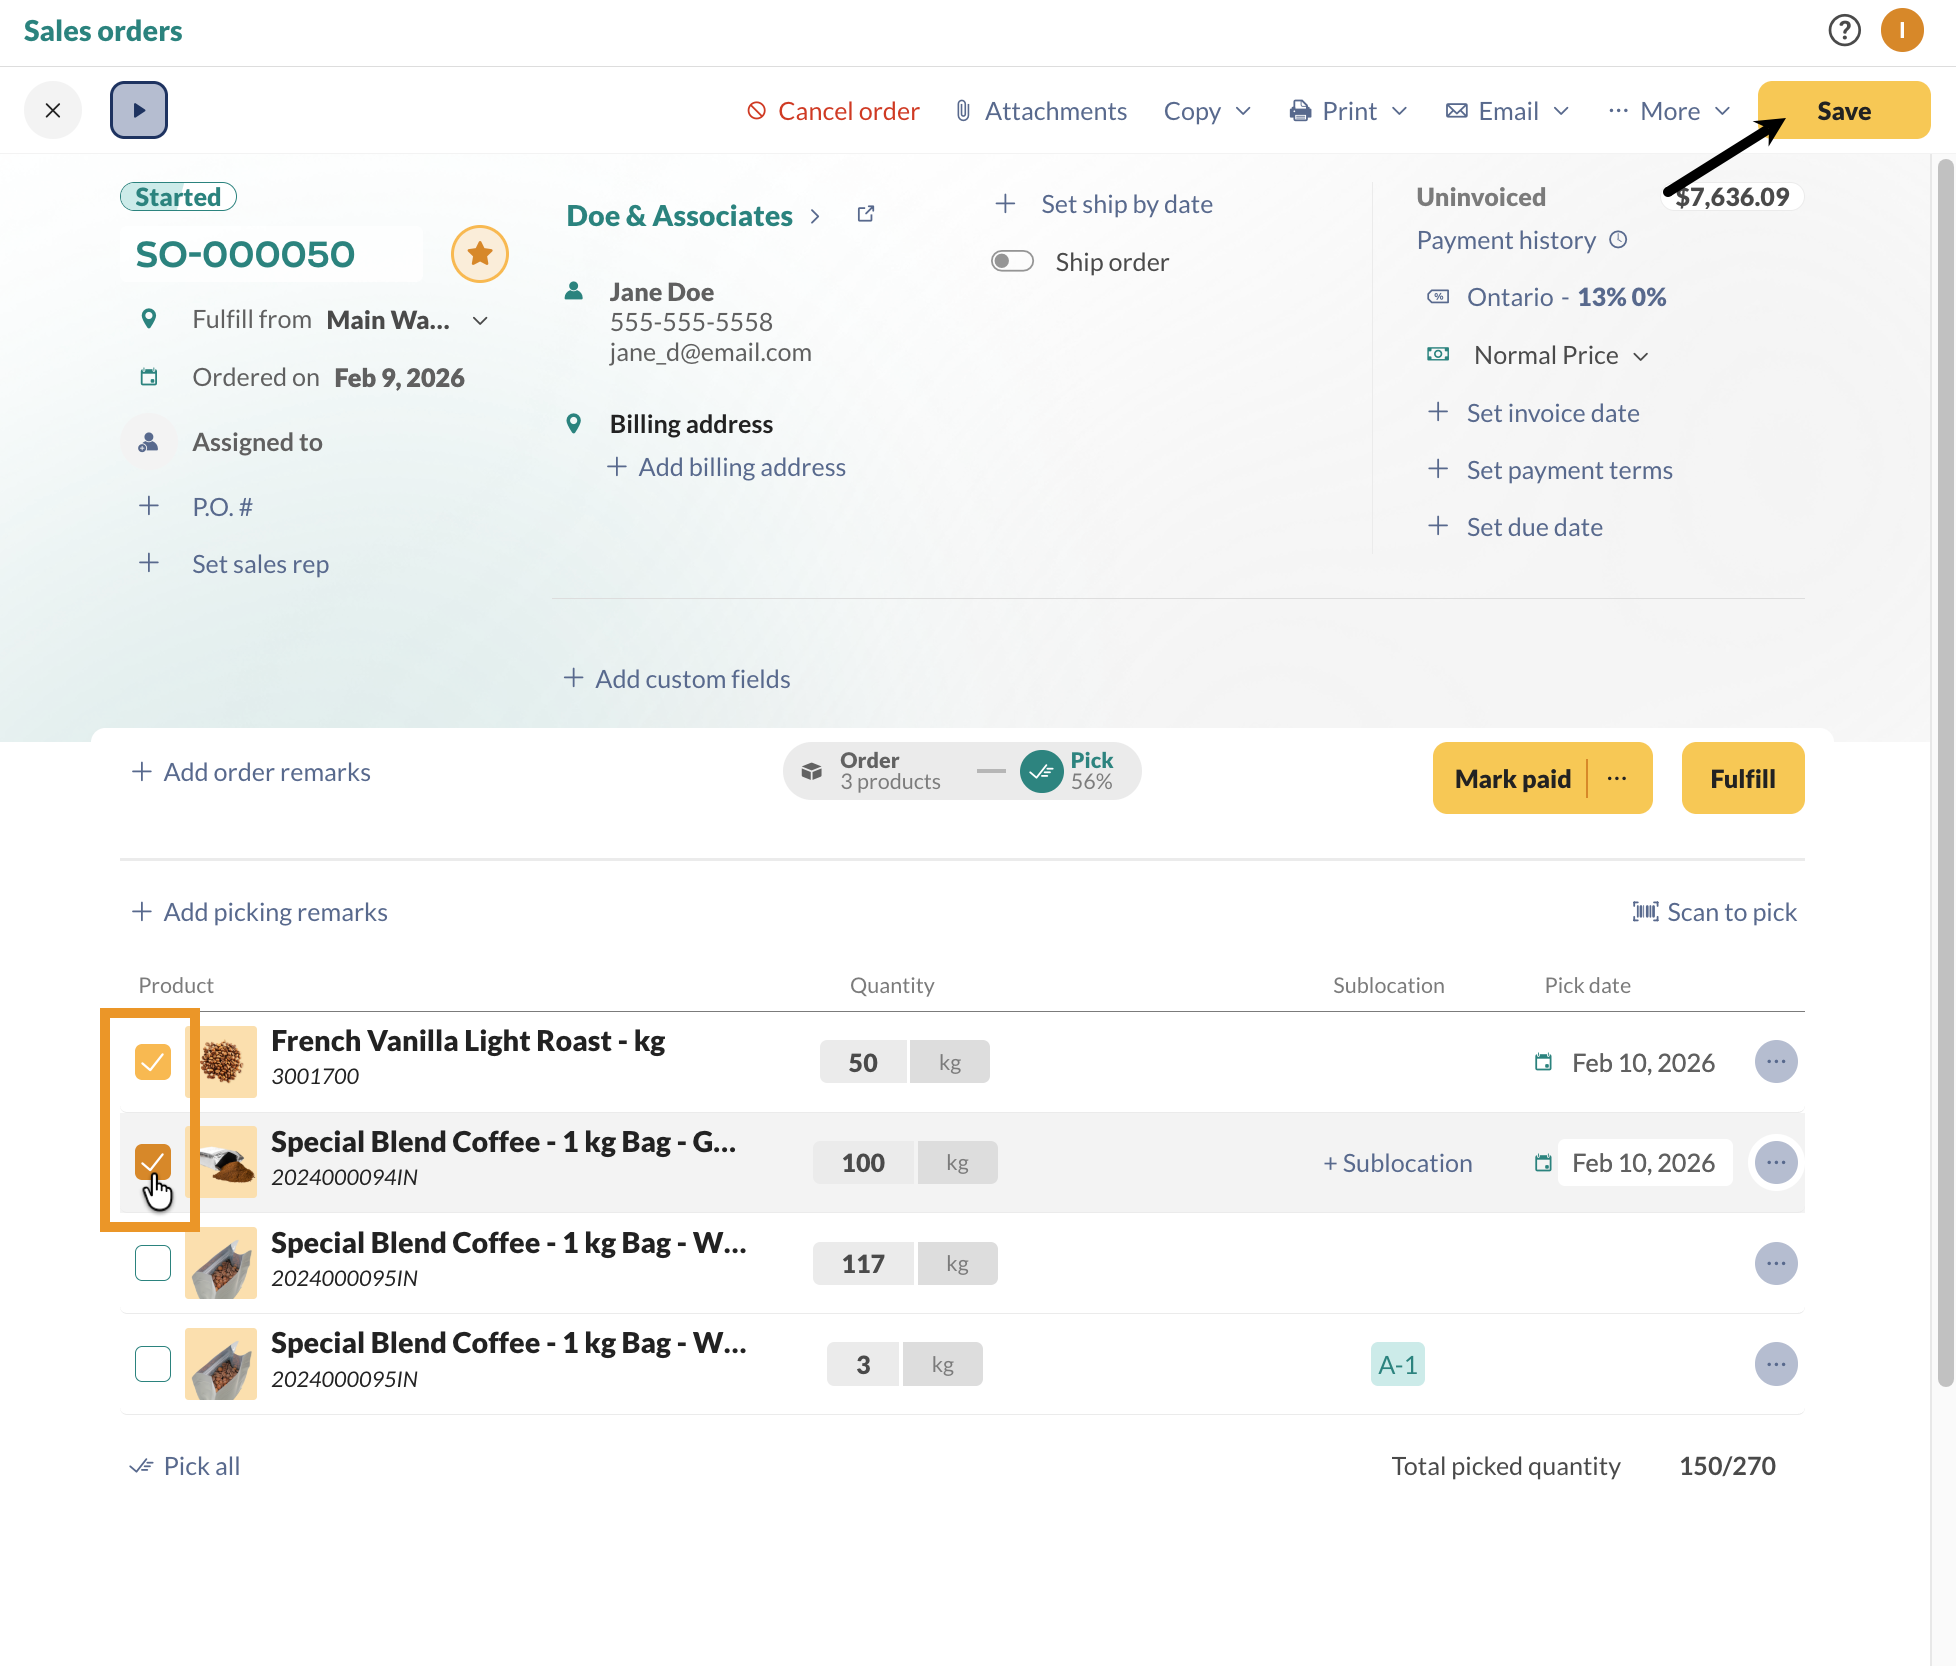The width and height of the screenshot is (1956, 1666).
Task: Click the play button next to close icon
Action: 139,110
